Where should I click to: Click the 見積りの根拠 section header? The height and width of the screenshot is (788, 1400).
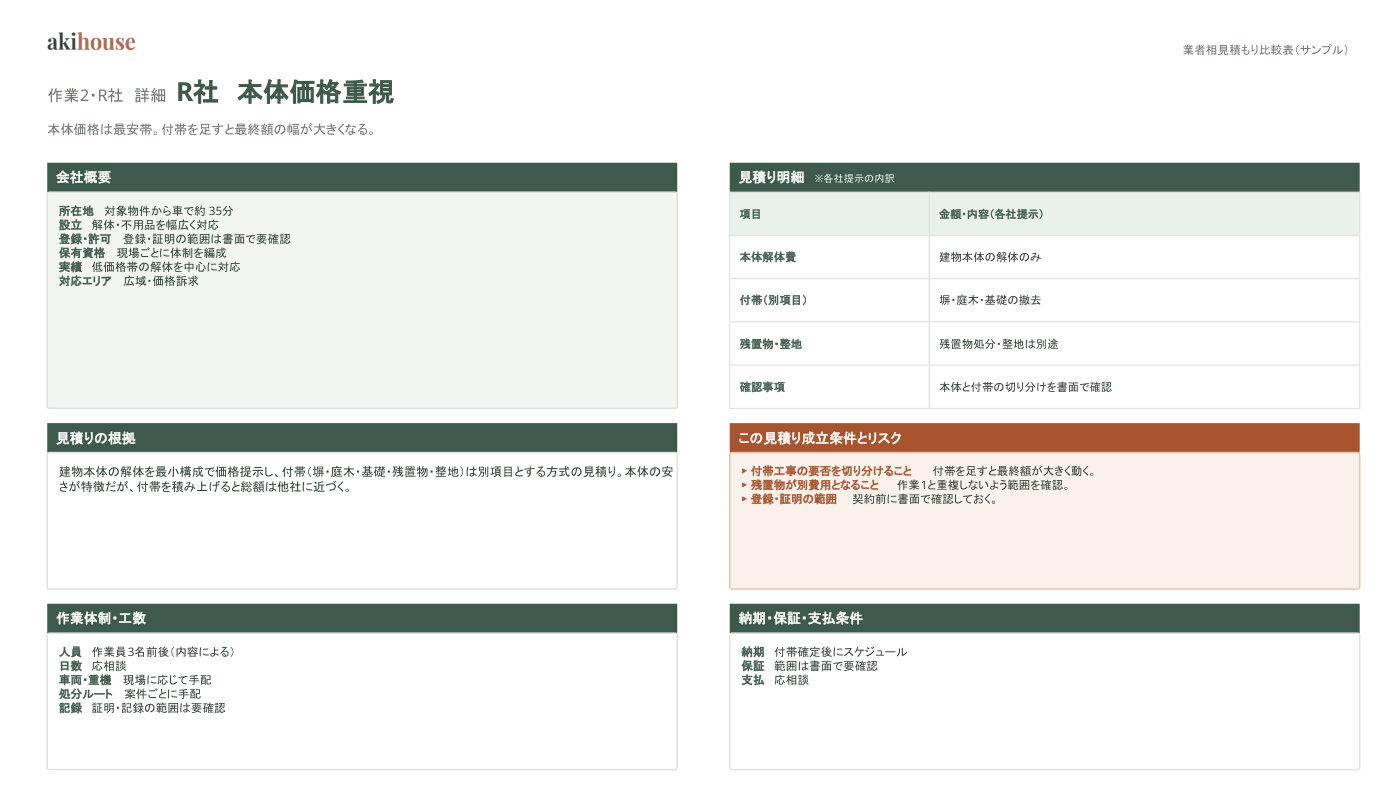coord(362,438)
